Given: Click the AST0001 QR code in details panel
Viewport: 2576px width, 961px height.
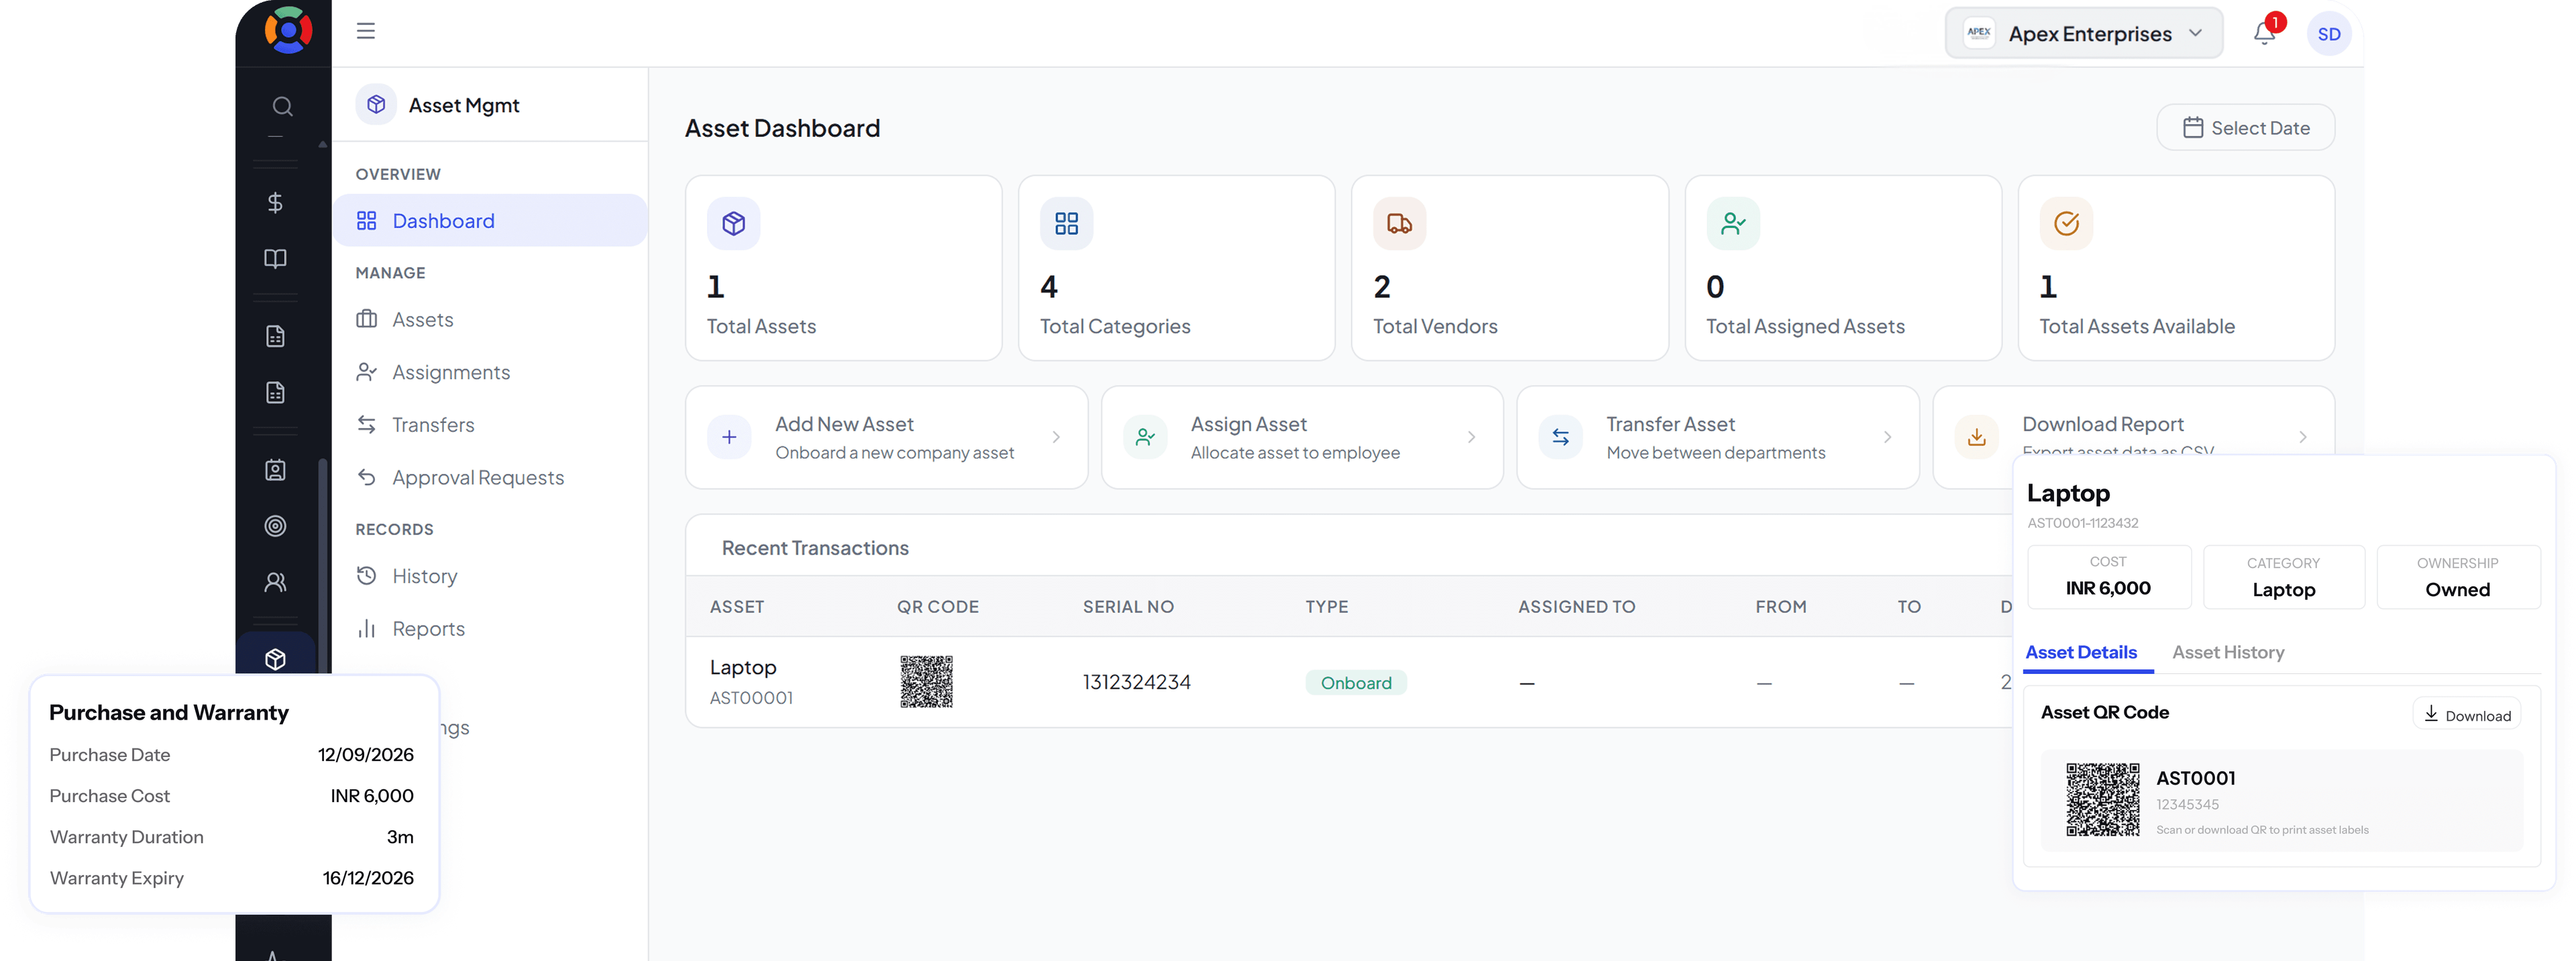Looking at the screenshot, I should [2103, 799].
